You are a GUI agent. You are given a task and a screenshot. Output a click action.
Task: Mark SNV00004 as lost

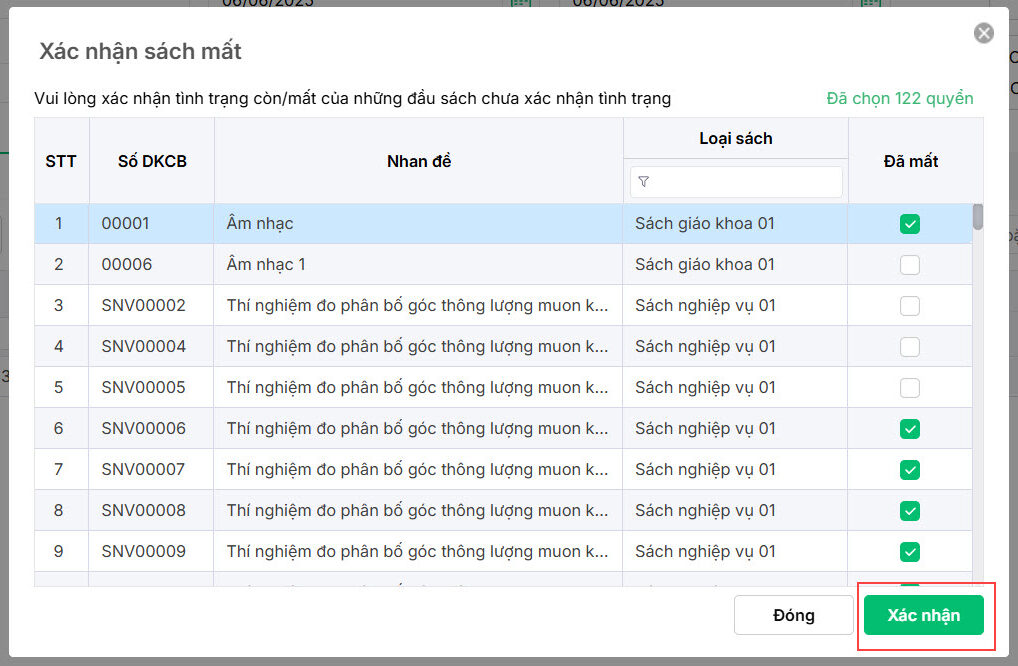pyautogui.click(x=909, y=347)
